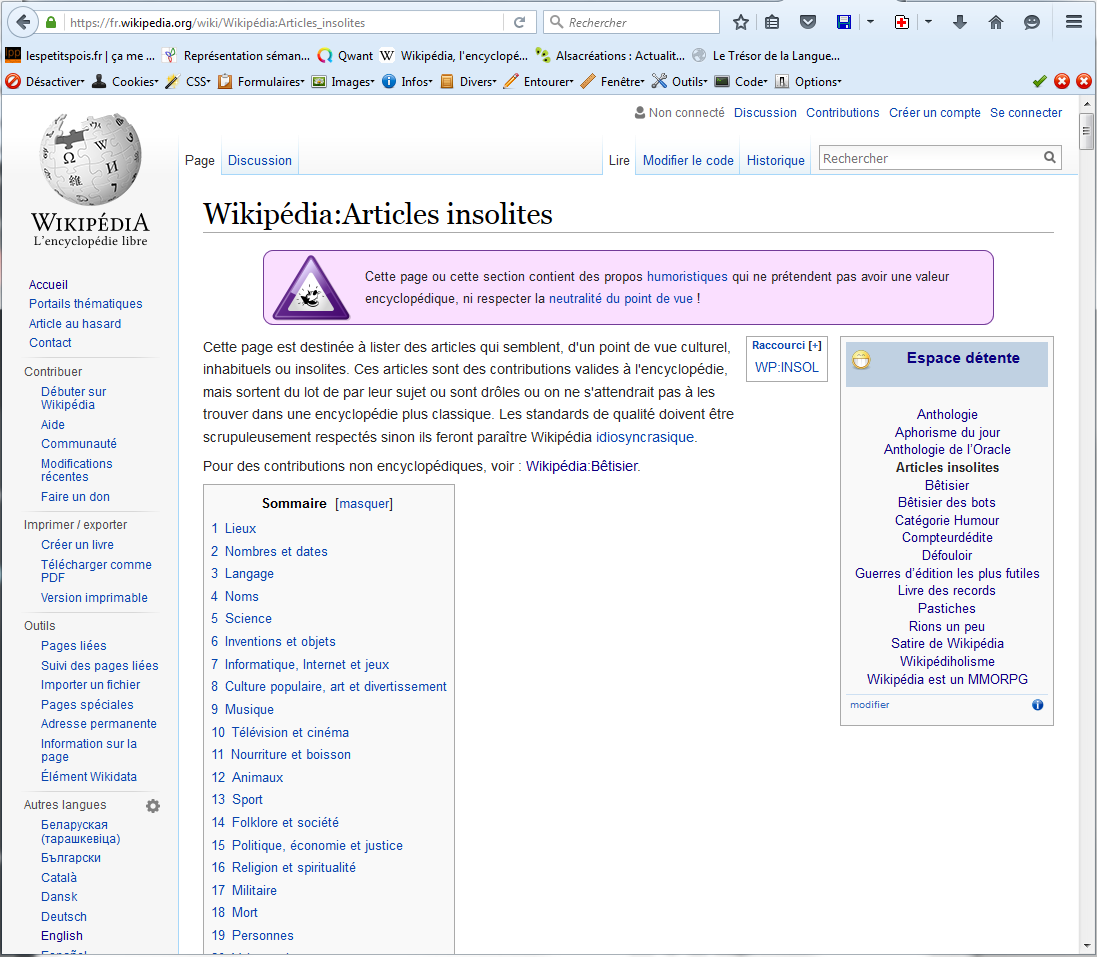This screenshot has width=1097, height=957.
Task: Reload the page with the refresh icon
Action: point(519,22)
